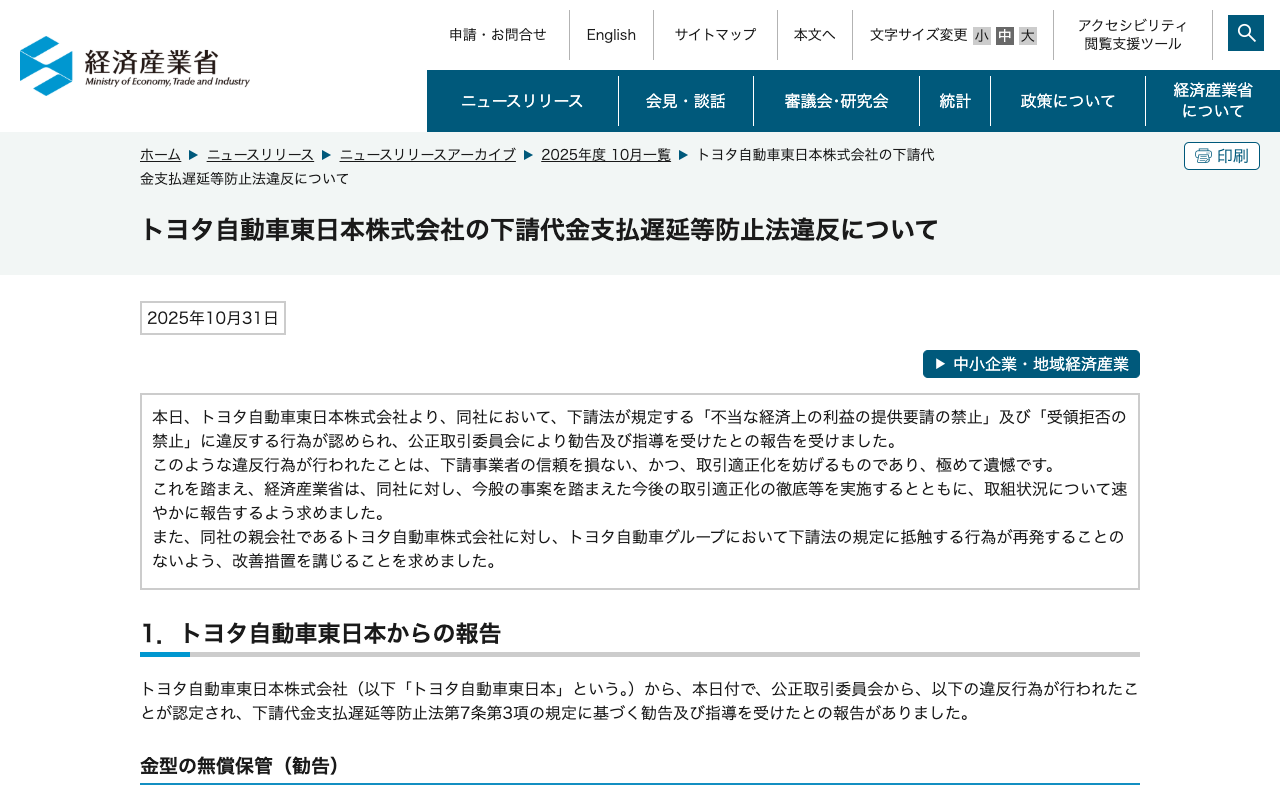Open the 政策について menu
1280x800 pixels.
point(1068,101)
